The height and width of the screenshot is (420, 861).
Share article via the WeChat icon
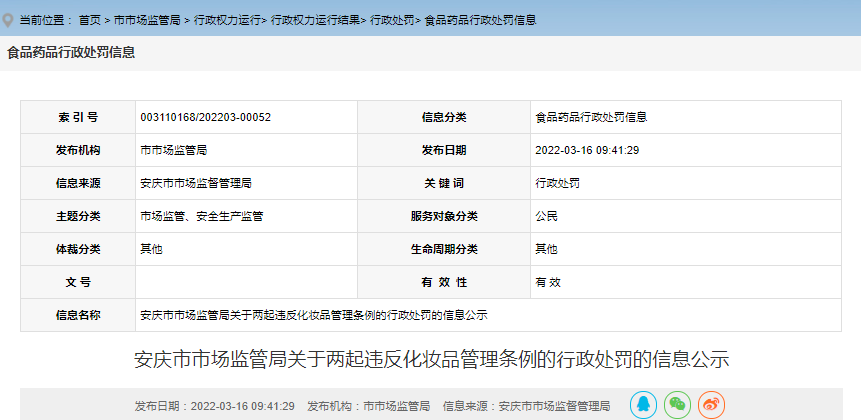coord(677,404)
